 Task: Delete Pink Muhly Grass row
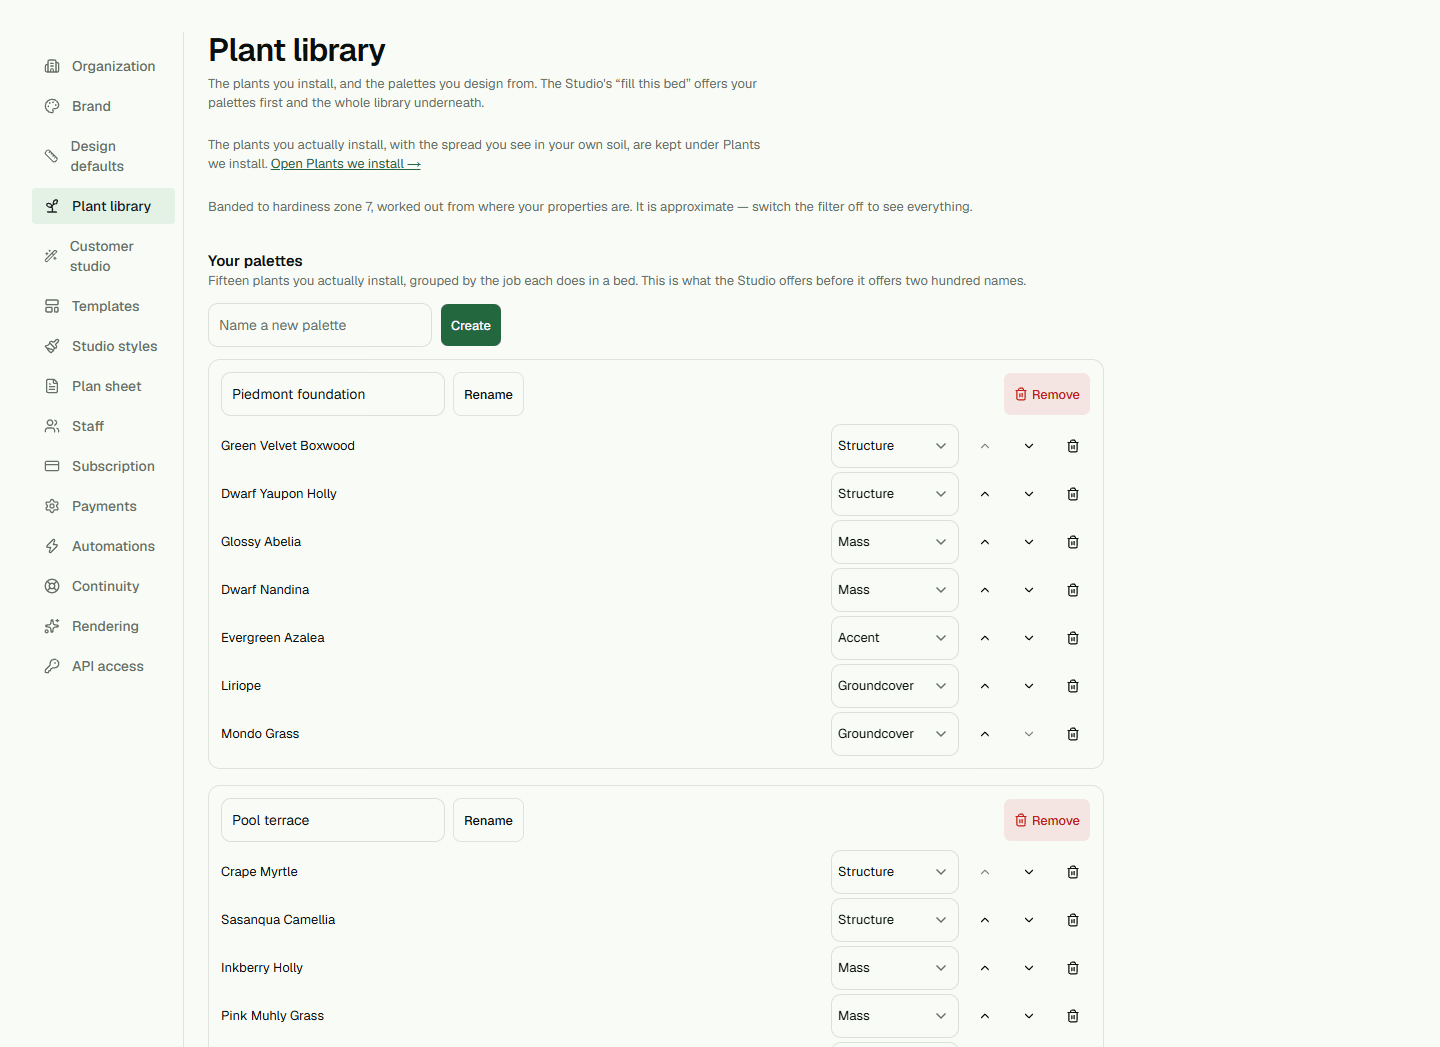[1073, 1016]
